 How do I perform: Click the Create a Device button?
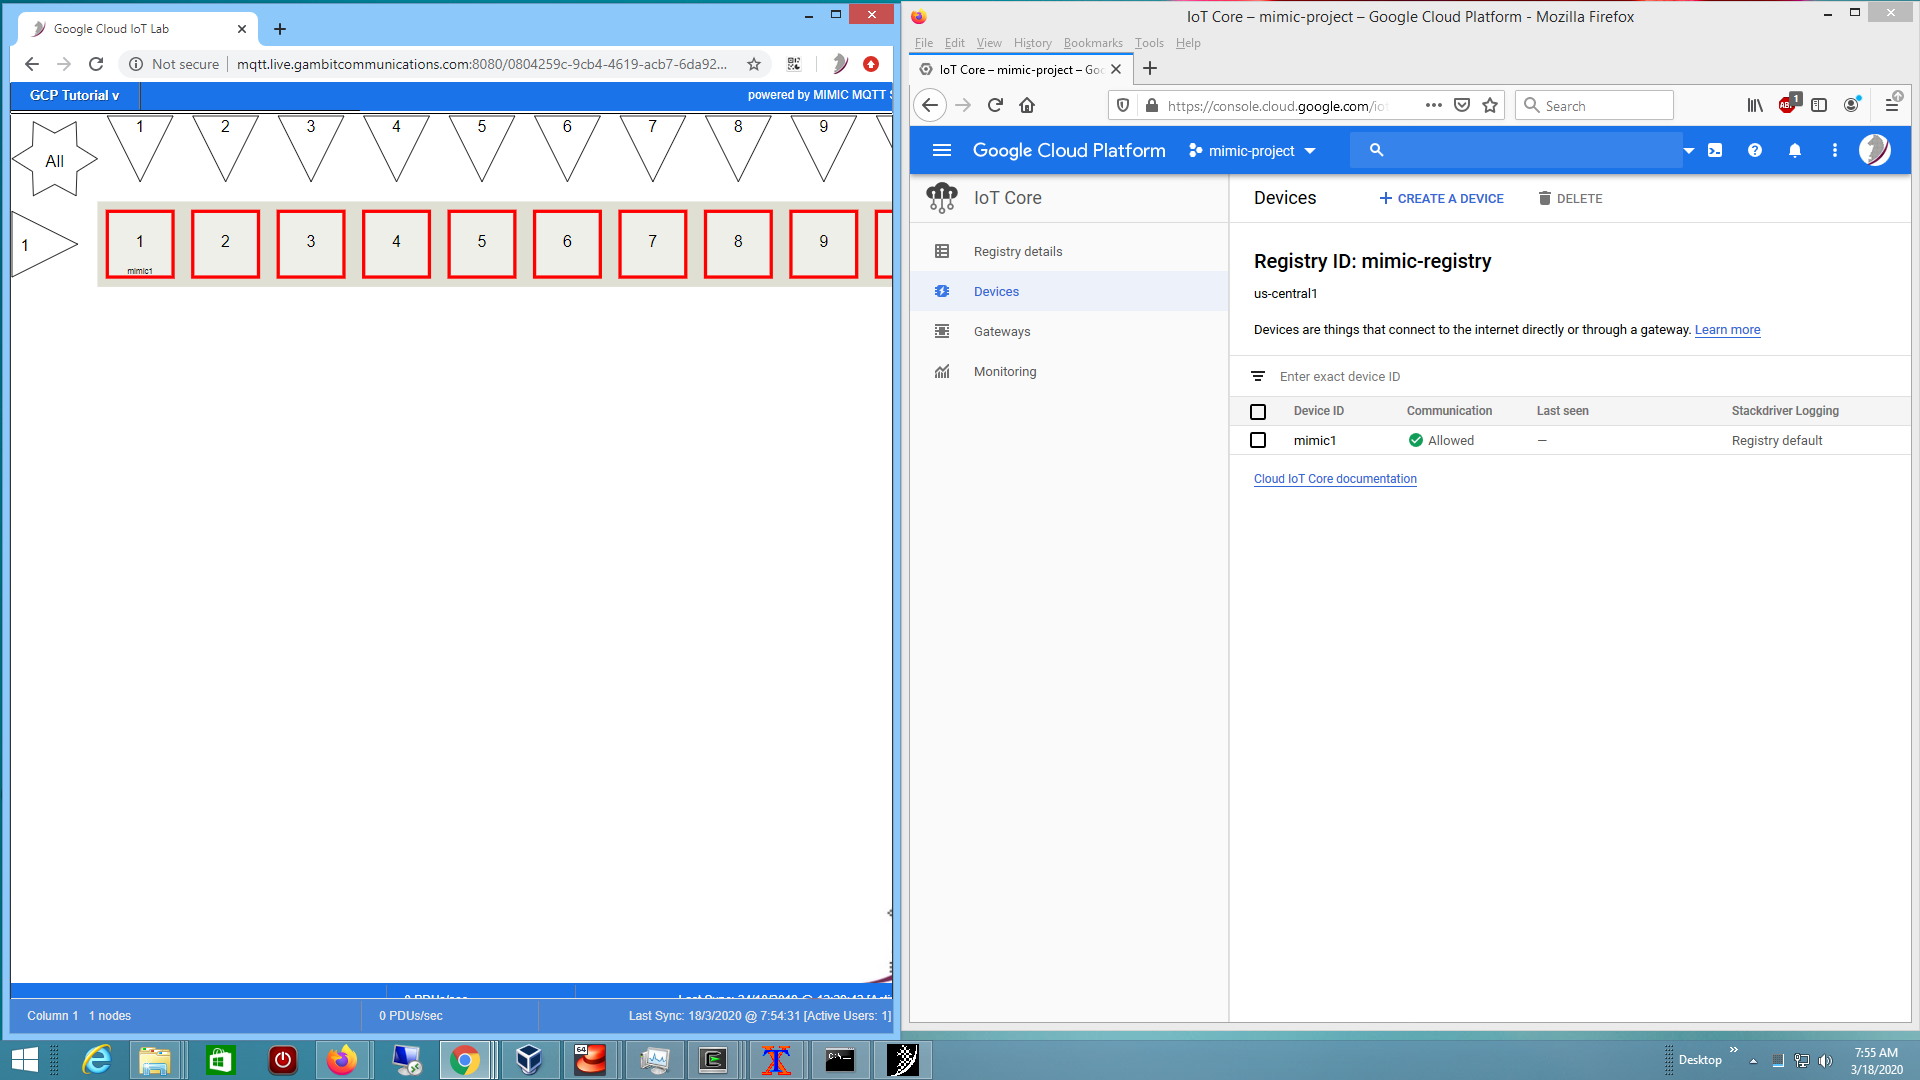tap(1441, 198)
